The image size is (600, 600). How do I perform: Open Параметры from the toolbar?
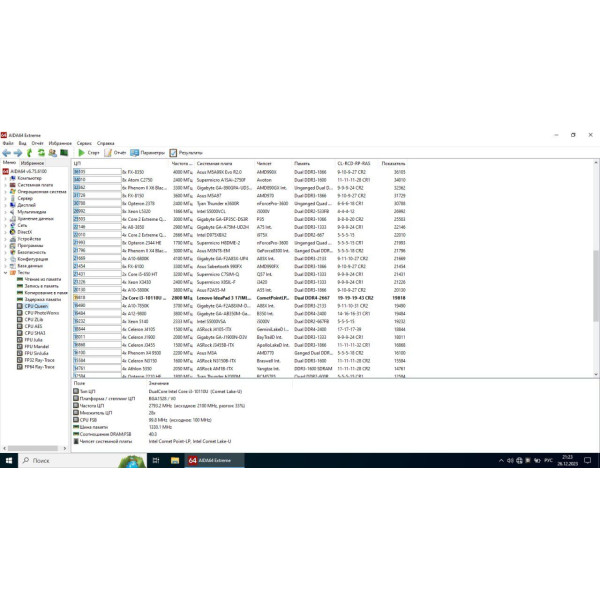pyautogui.click(x=147, y=153)
